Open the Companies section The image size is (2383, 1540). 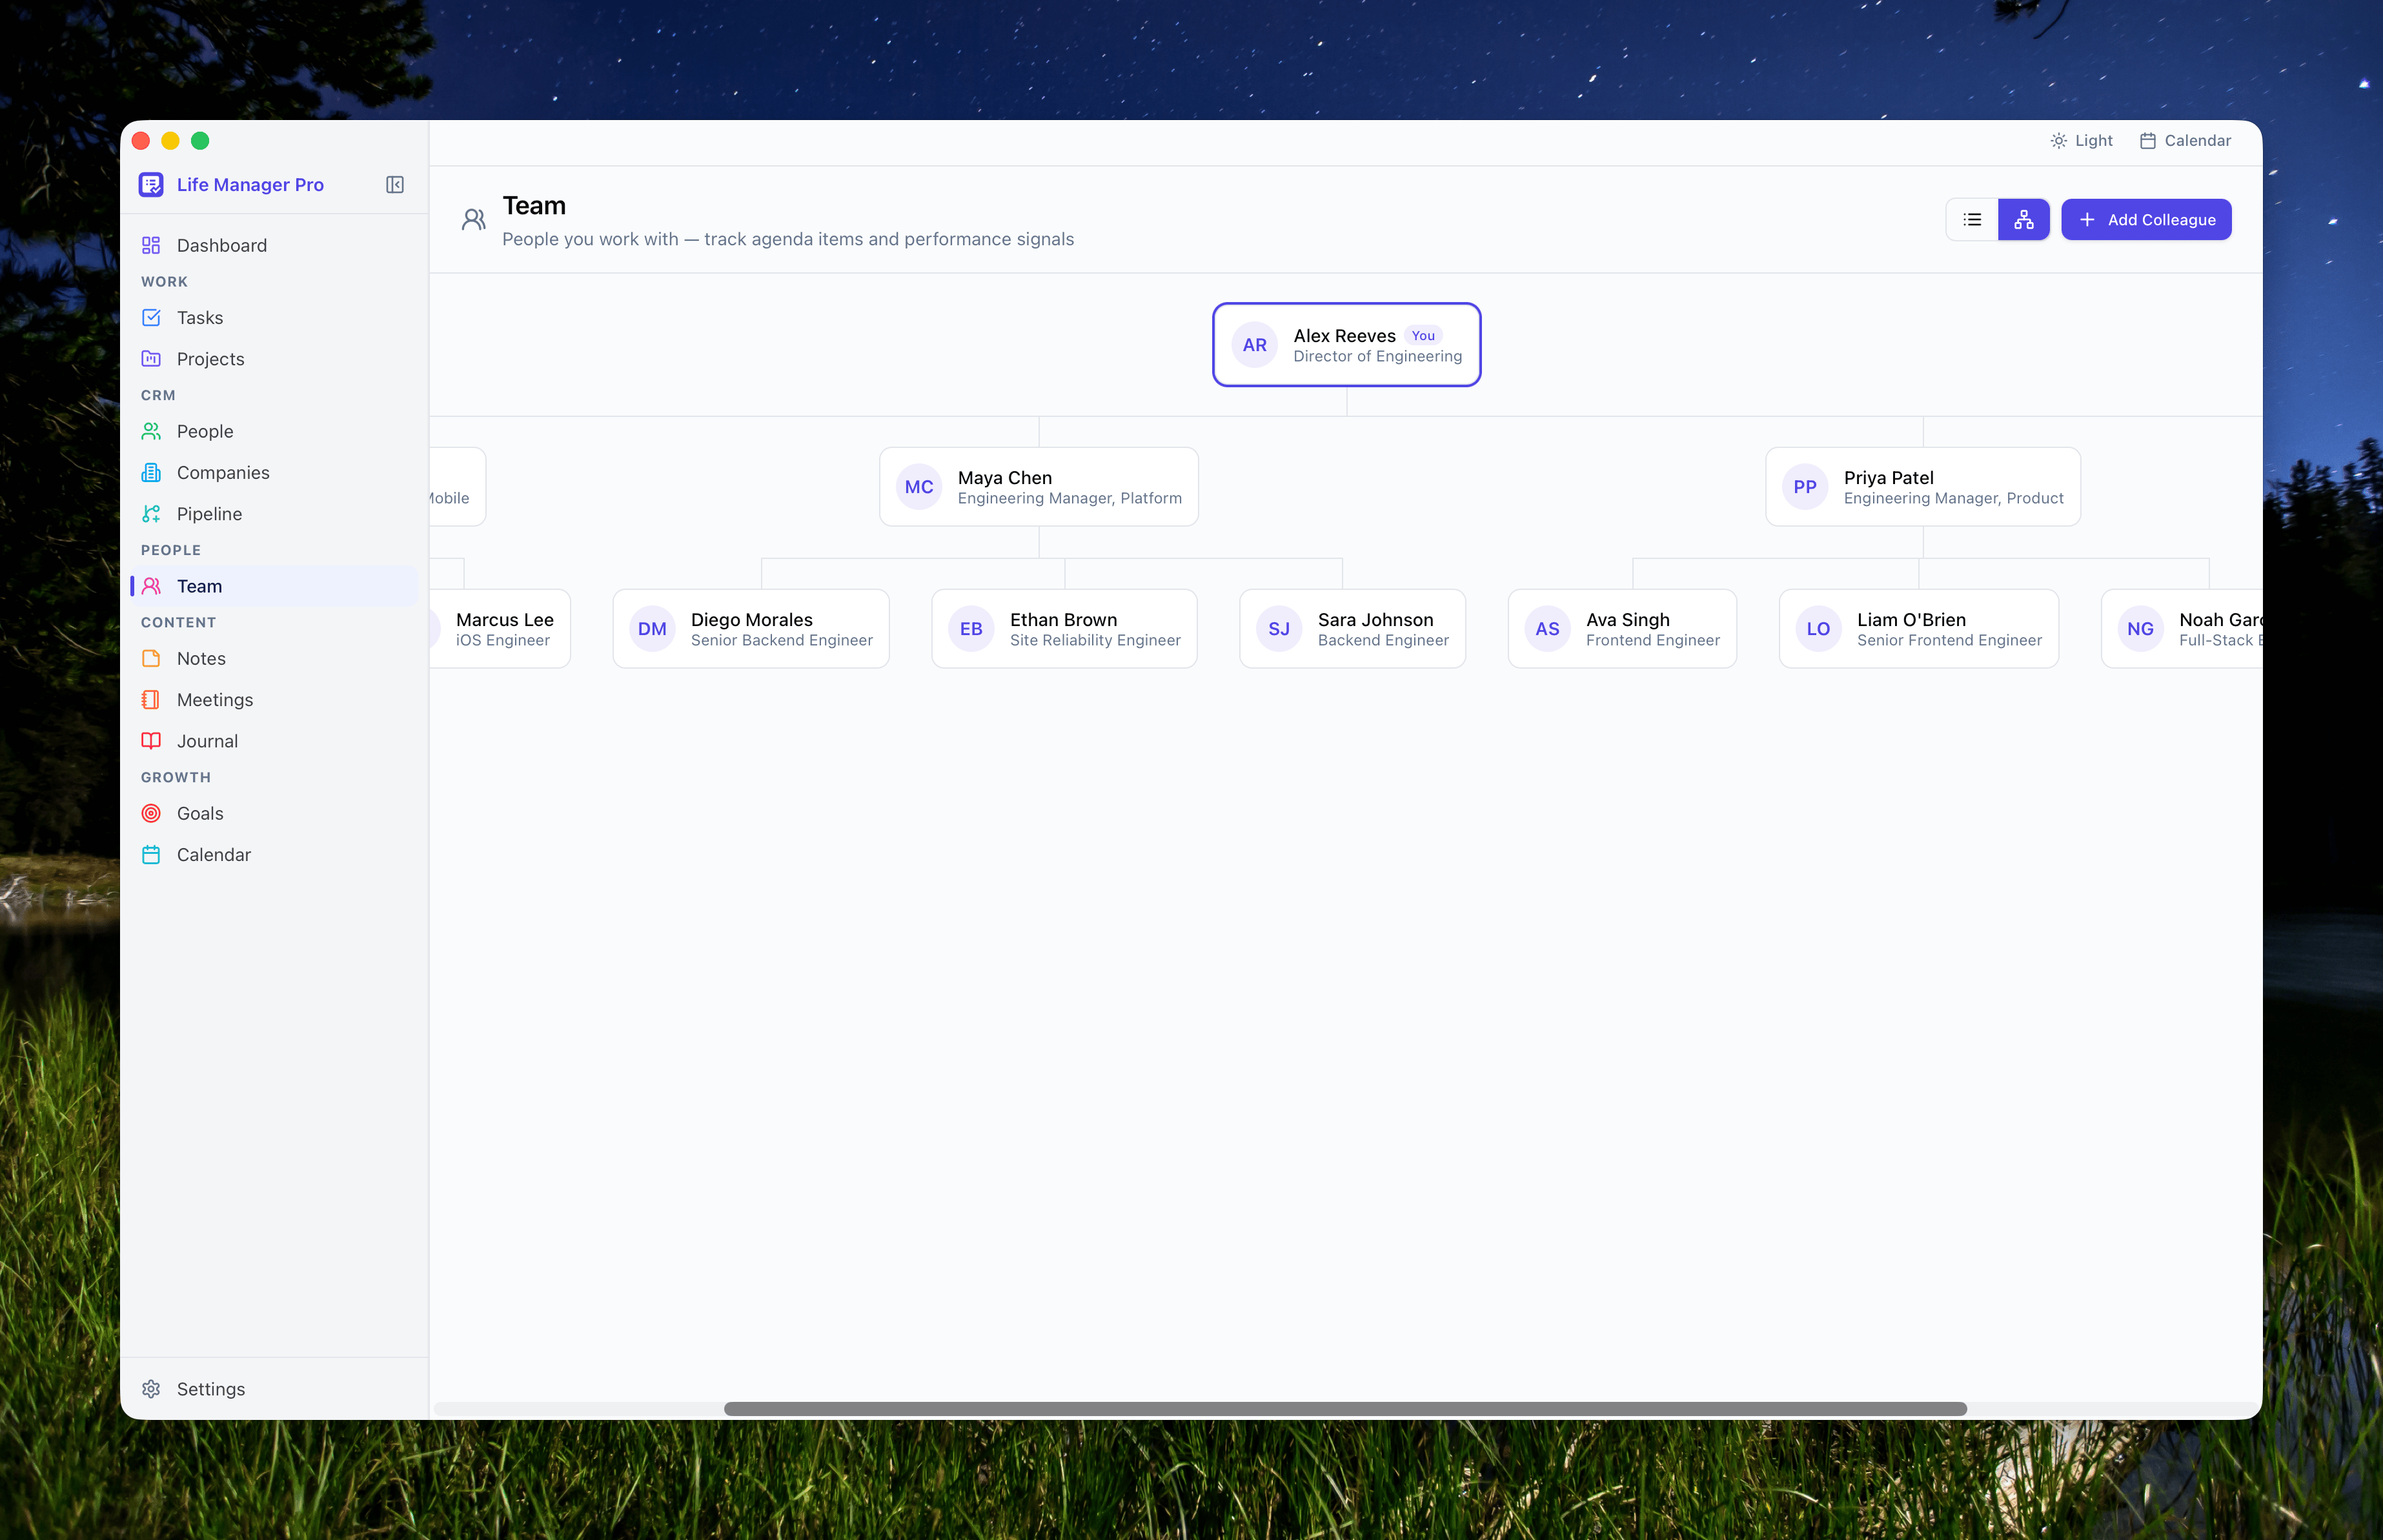pos(274,472)
